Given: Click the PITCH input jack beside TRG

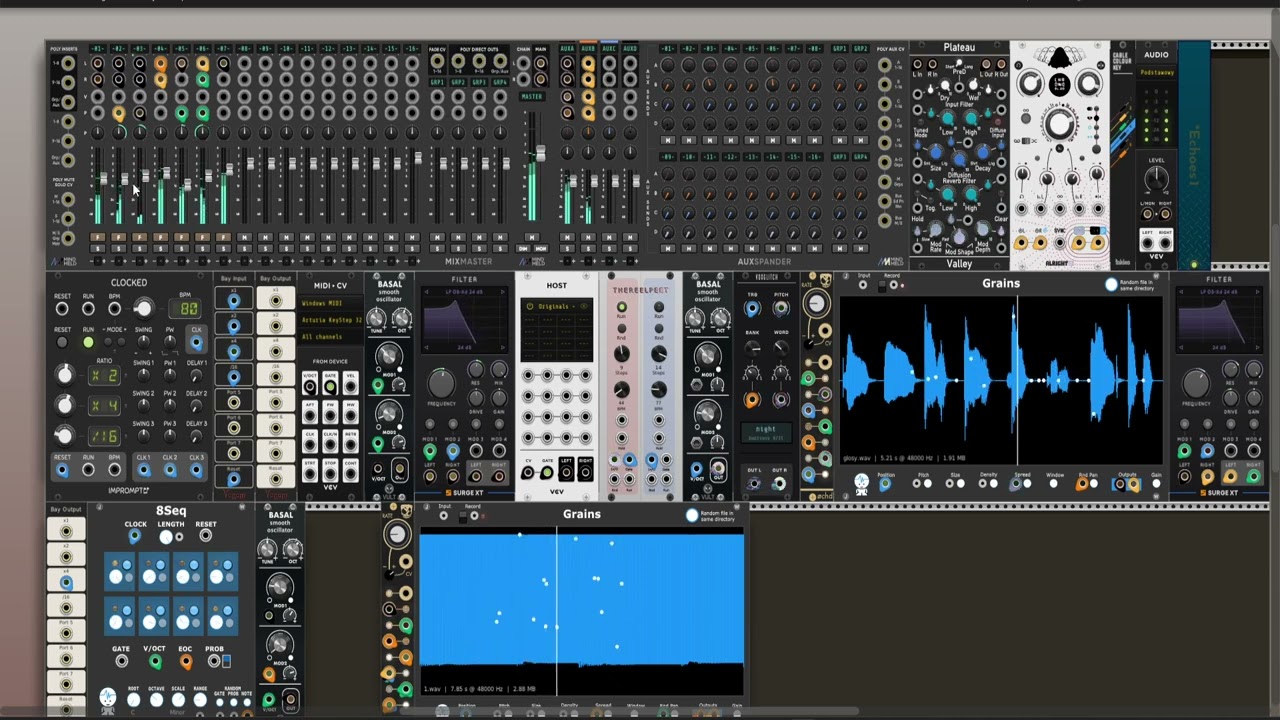Looking at the screenshot, I should click(x=780, y=309).
